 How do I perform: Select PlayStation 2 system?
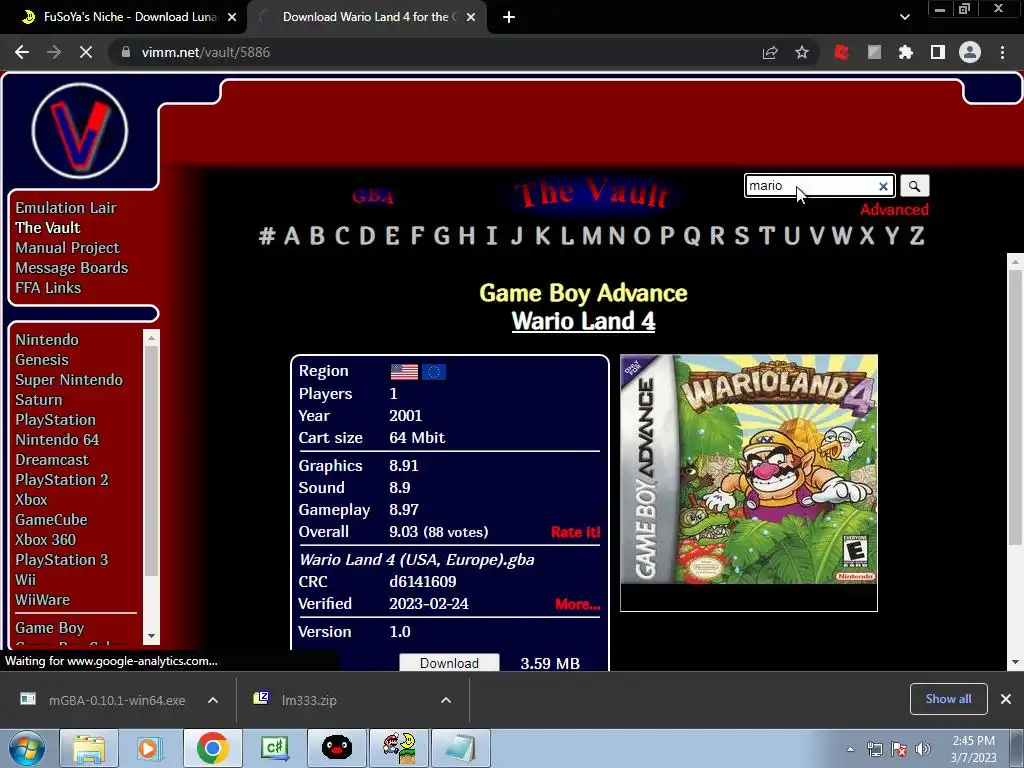tap(61, 479)
